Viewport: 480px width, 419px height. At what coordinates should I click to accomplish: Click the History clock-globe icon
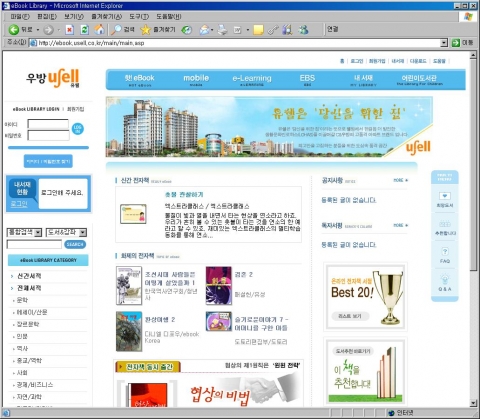(187, 30)
